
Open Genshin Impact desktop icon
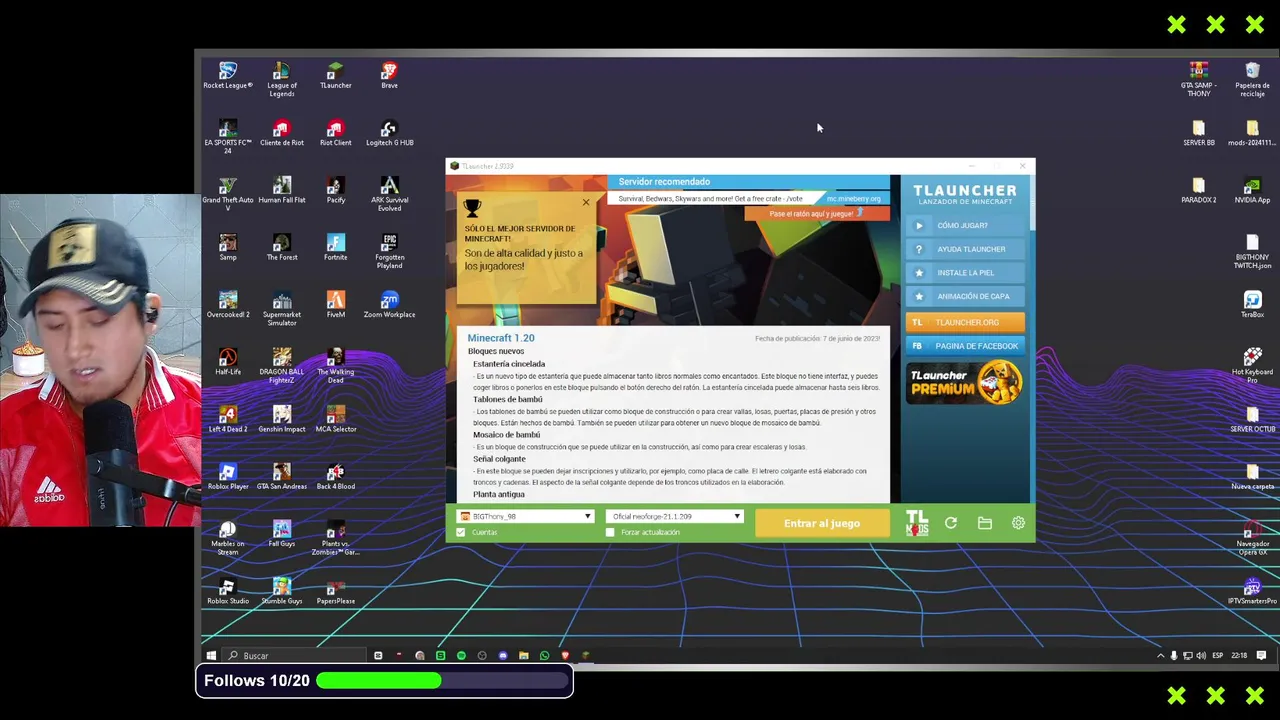click(x=282, y=418)
